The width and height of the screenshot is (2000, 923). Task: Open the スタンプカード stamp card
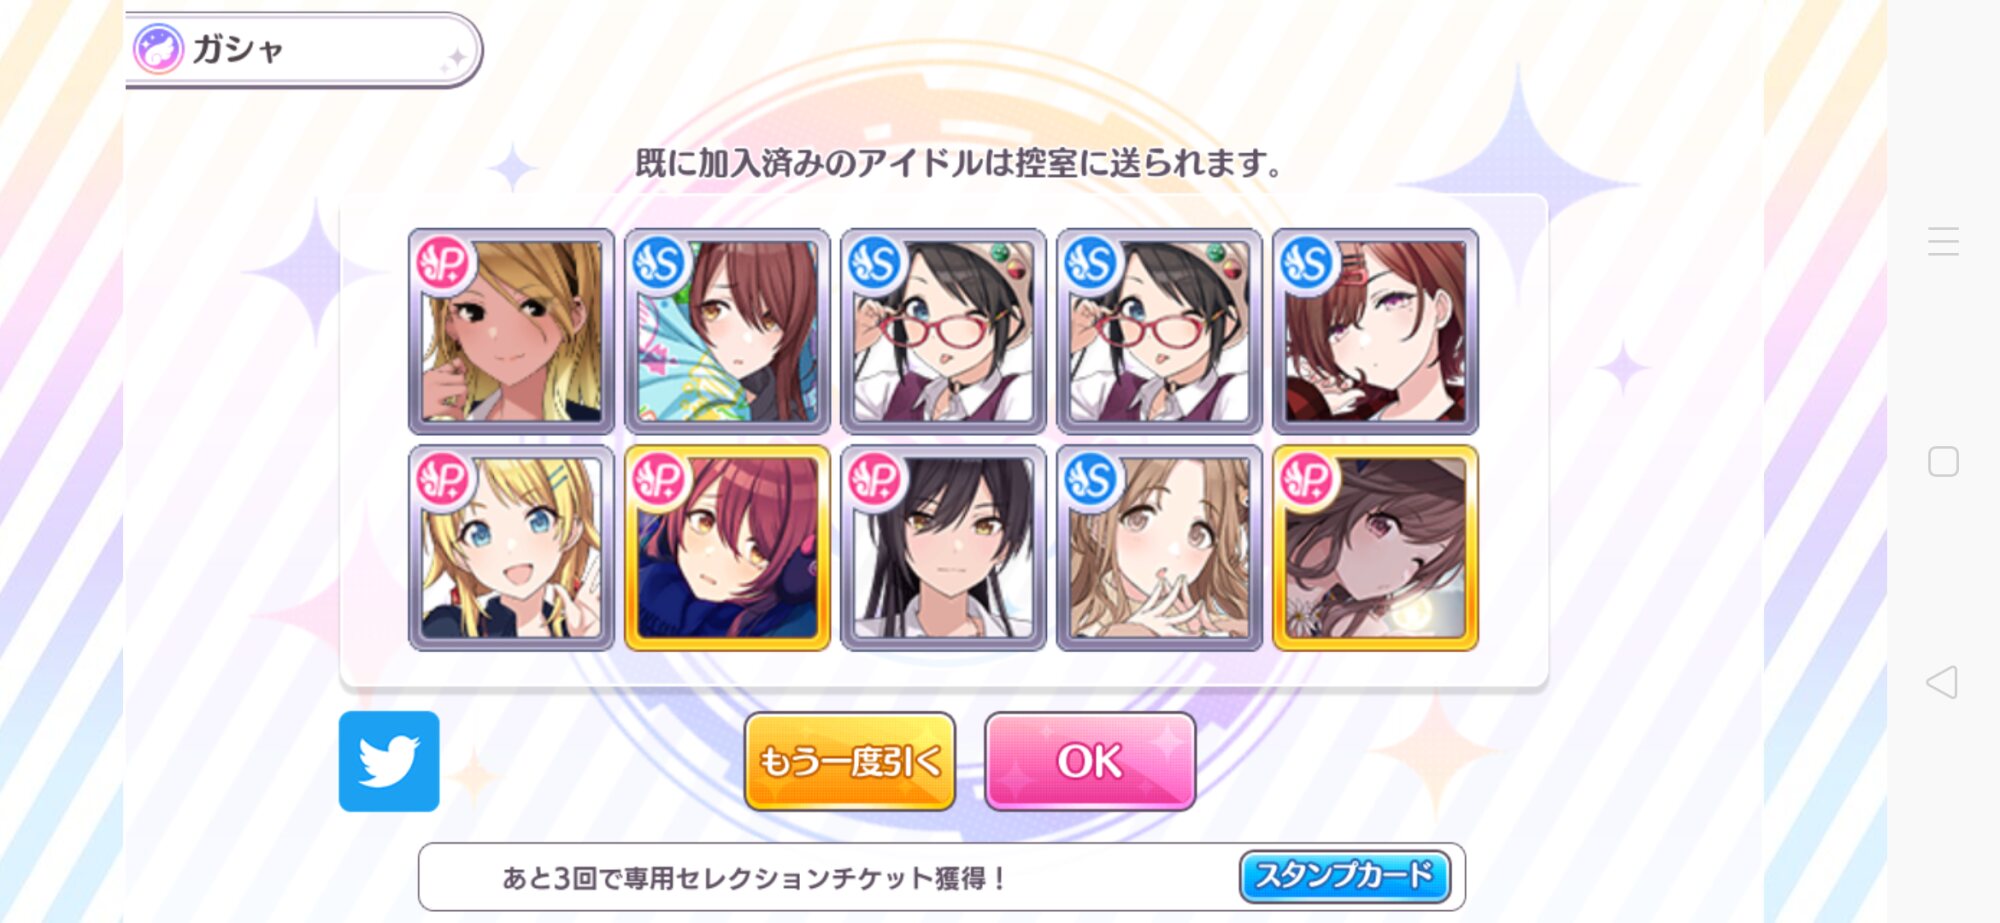click(x=1344, y=876)
